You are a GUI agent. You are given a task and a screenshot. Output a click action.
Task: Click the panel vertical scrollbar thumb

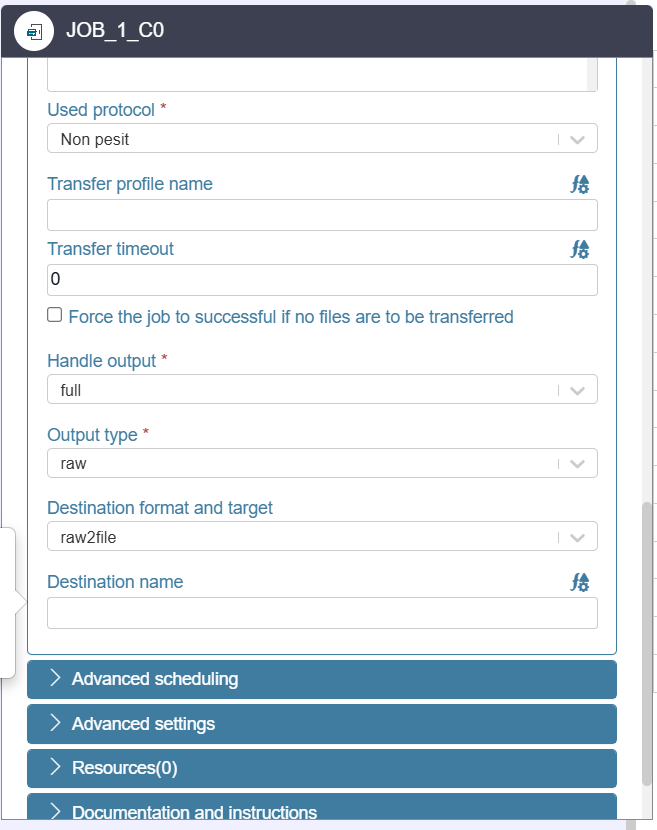click(646, 644)
